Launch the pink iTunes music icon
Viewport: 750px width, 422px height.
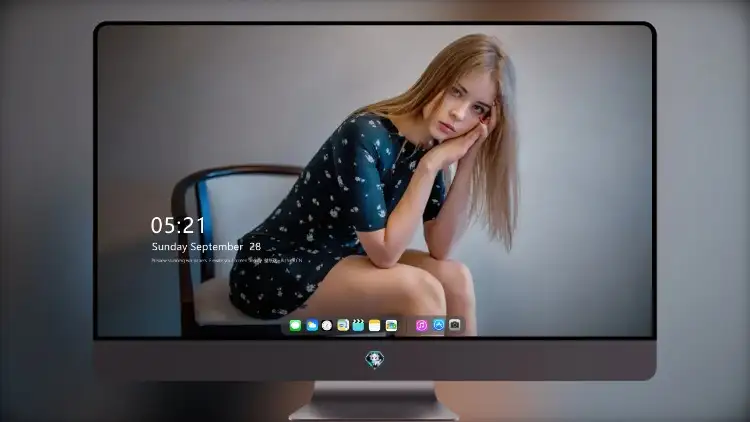(x=421, y=326)
